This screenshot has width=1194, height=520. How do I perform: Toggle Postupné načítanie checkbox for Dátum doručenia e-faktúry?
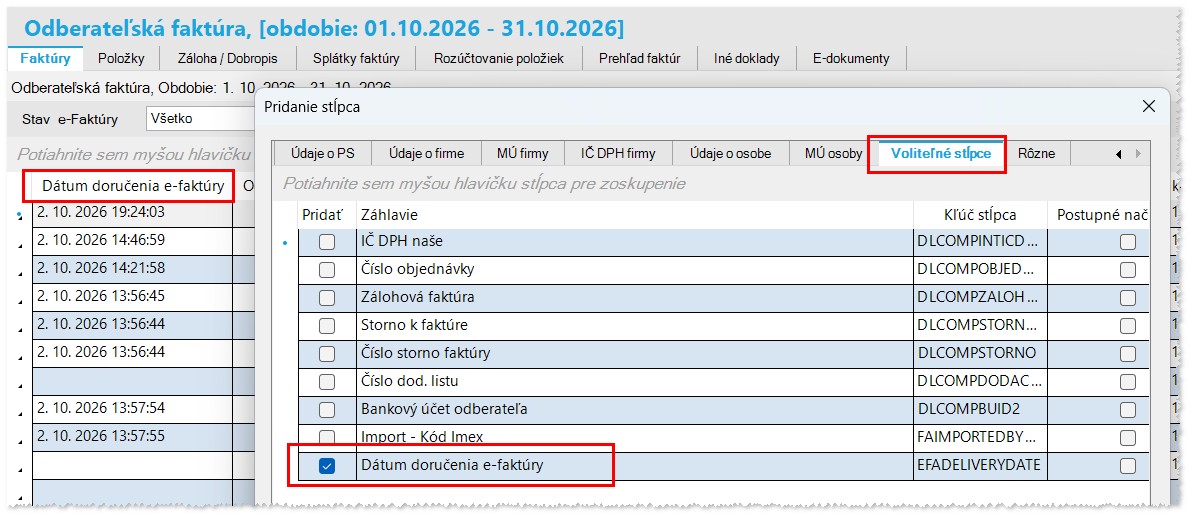(1128, 466)
